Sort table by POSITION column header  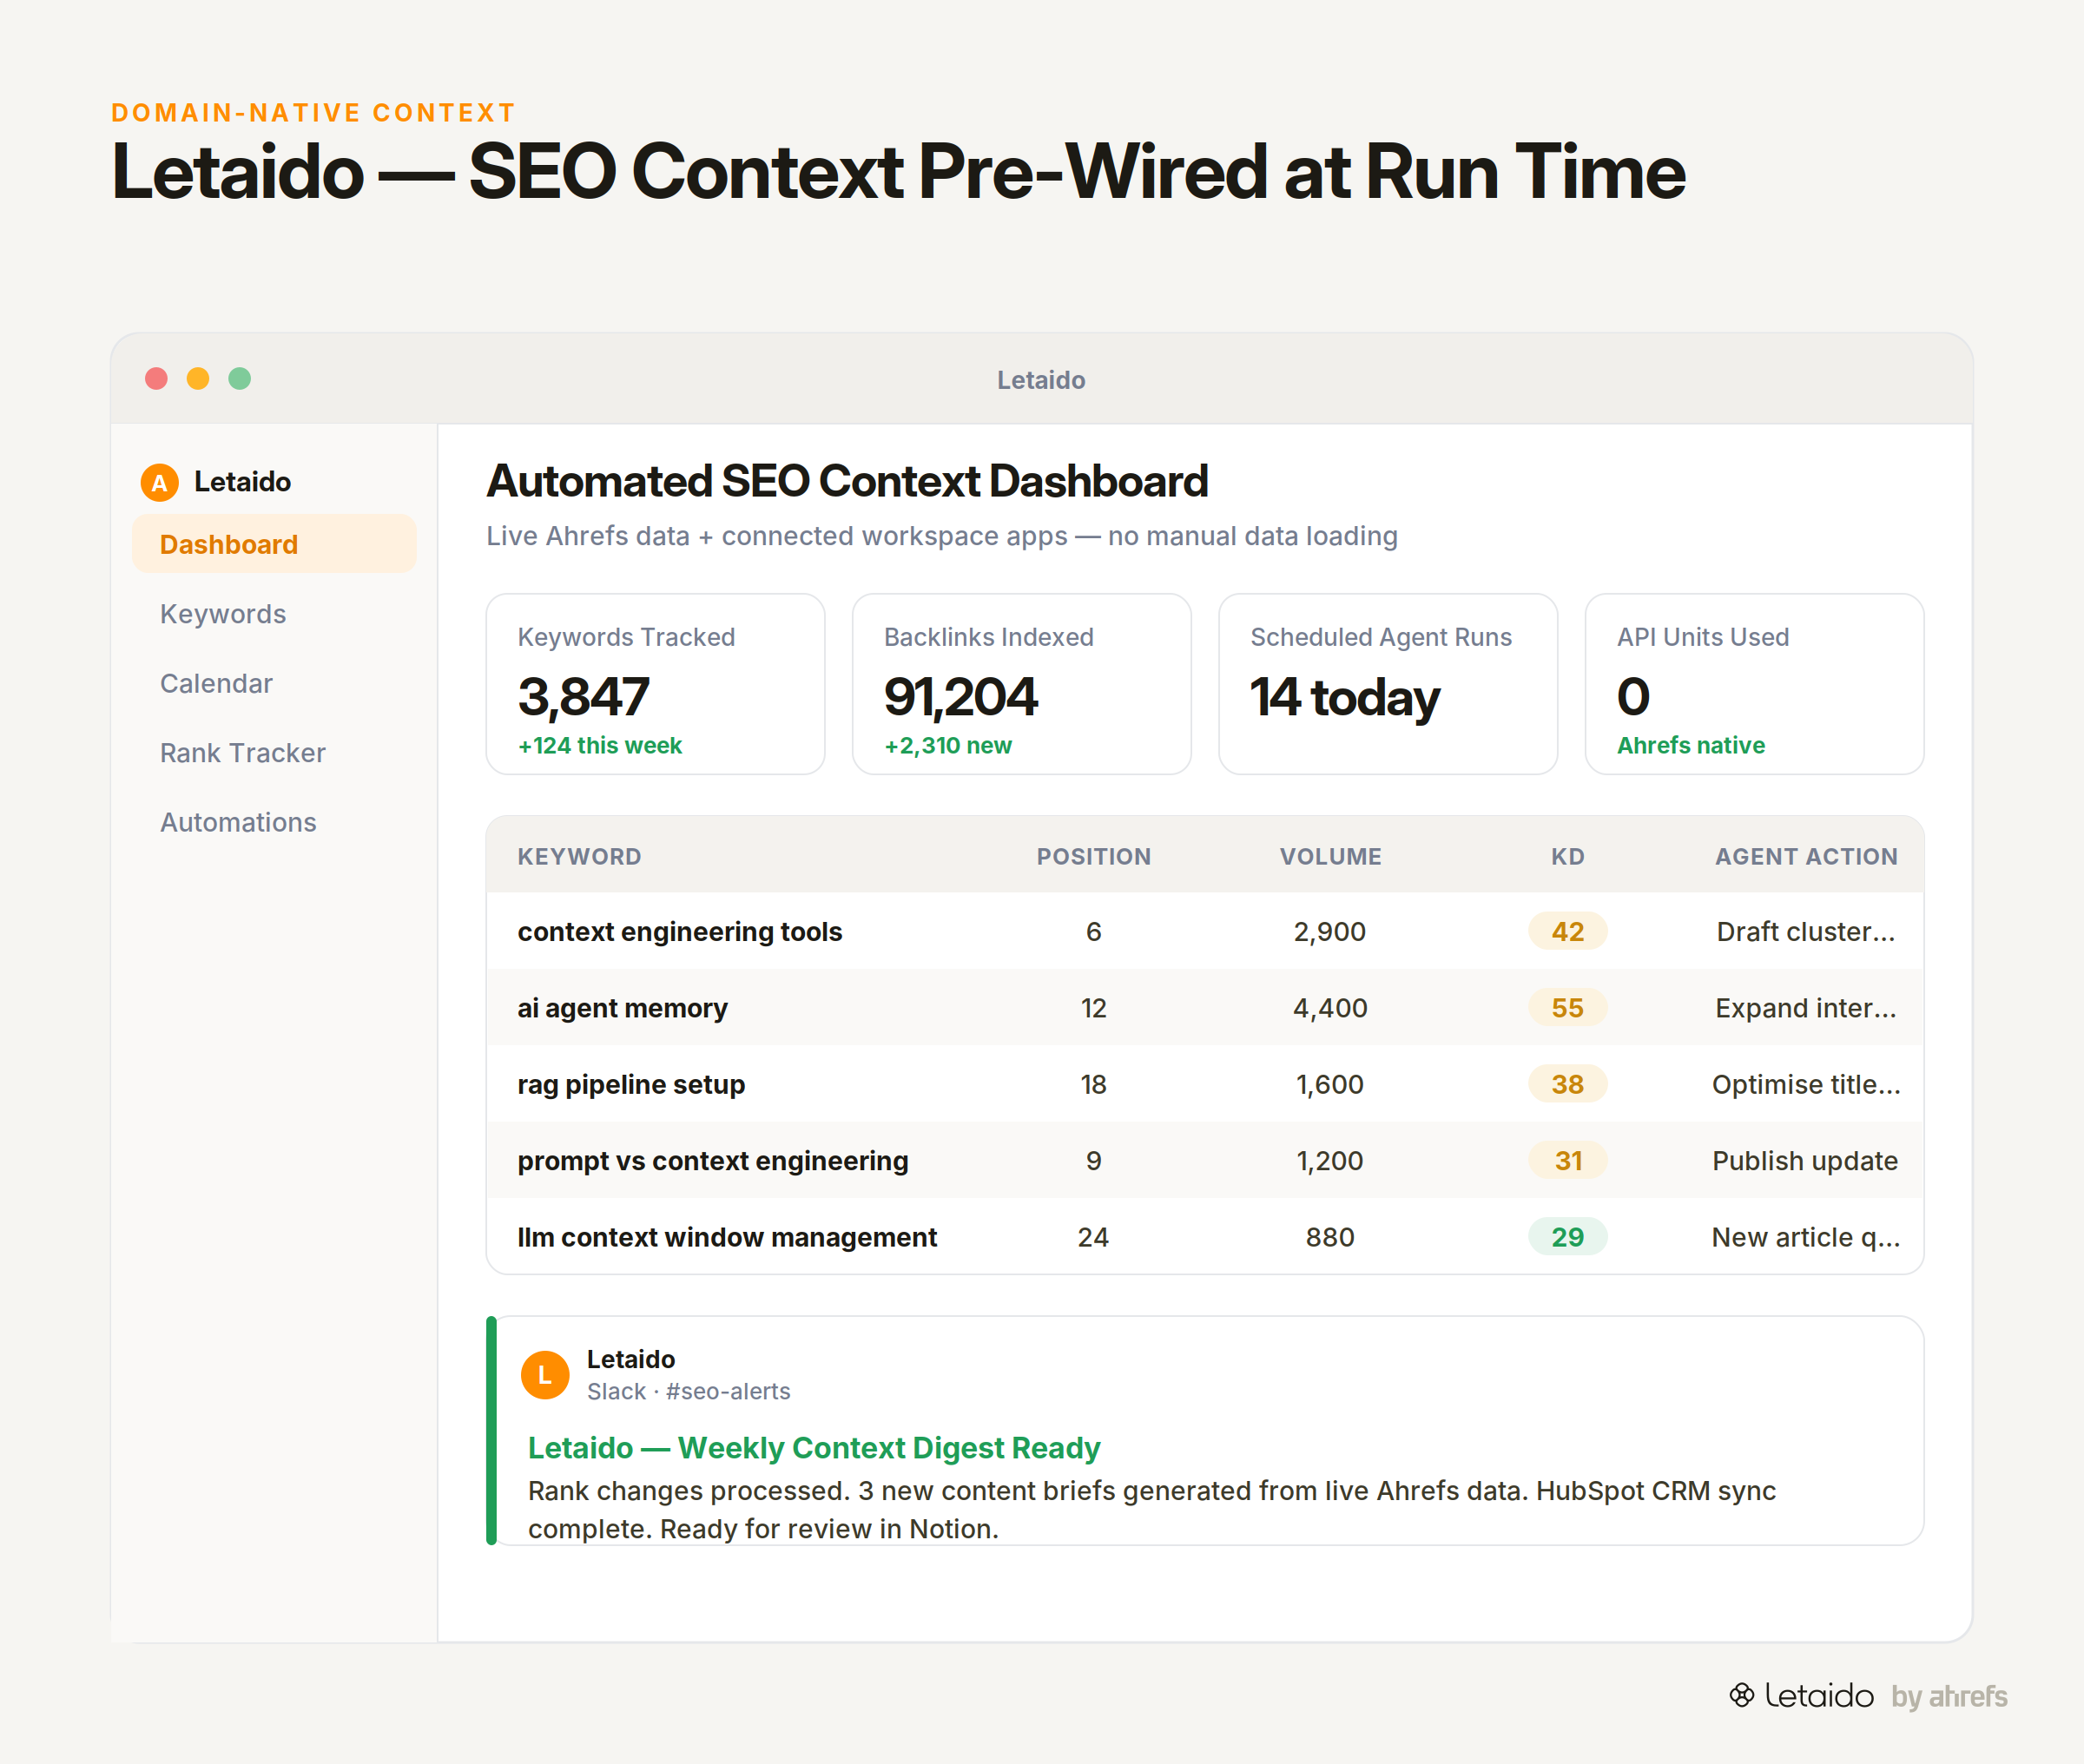coord(1094,857)
